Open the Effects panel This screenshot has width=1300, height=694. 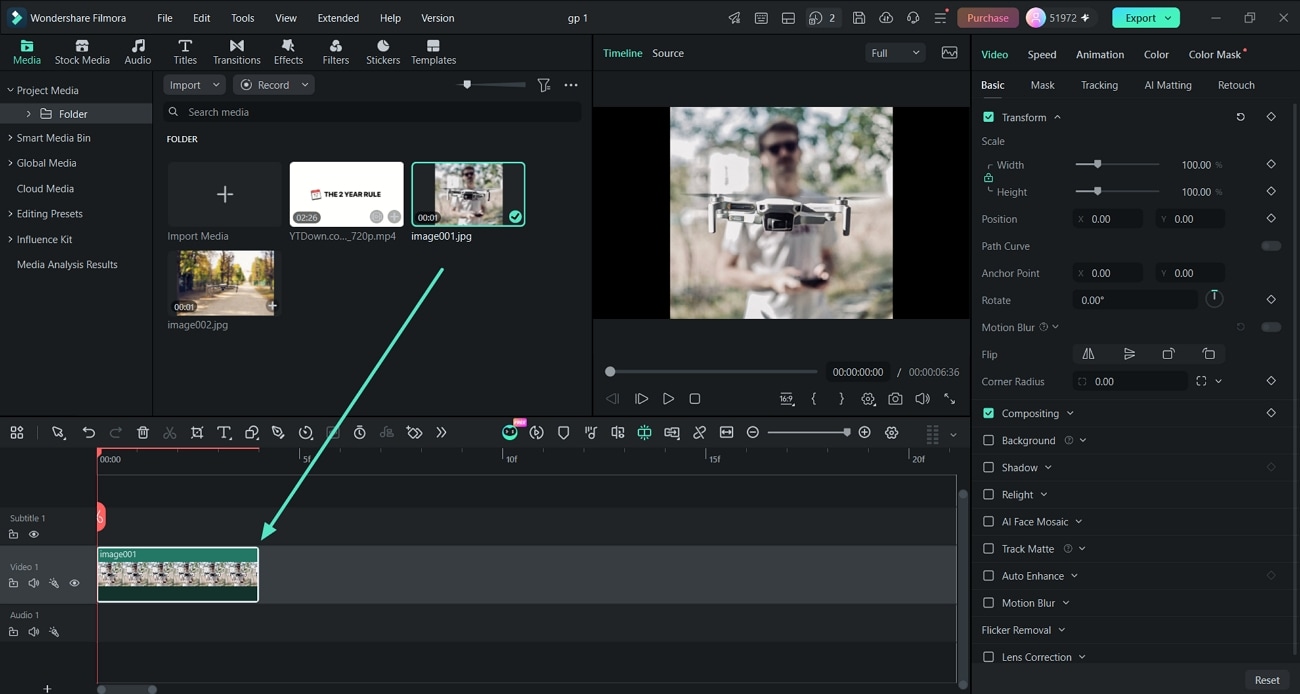(x=288, y=52)
